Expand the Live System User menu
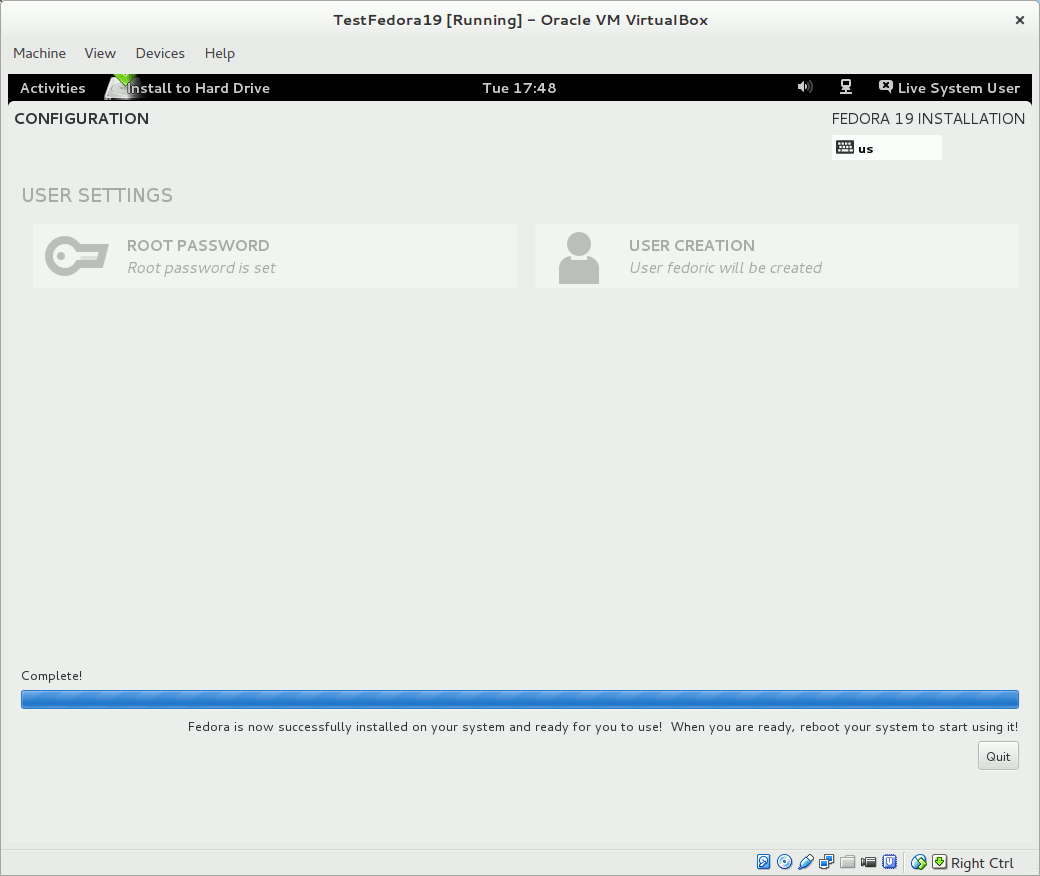This screenshot has height=876, width=1040. pos(949,88)
